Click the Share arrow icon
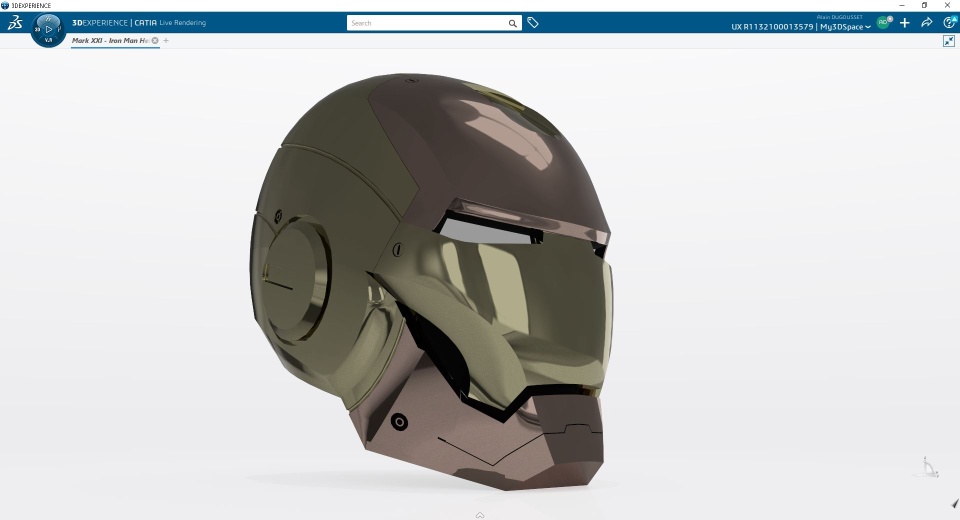The image size is (960, 520). (926, 23)
